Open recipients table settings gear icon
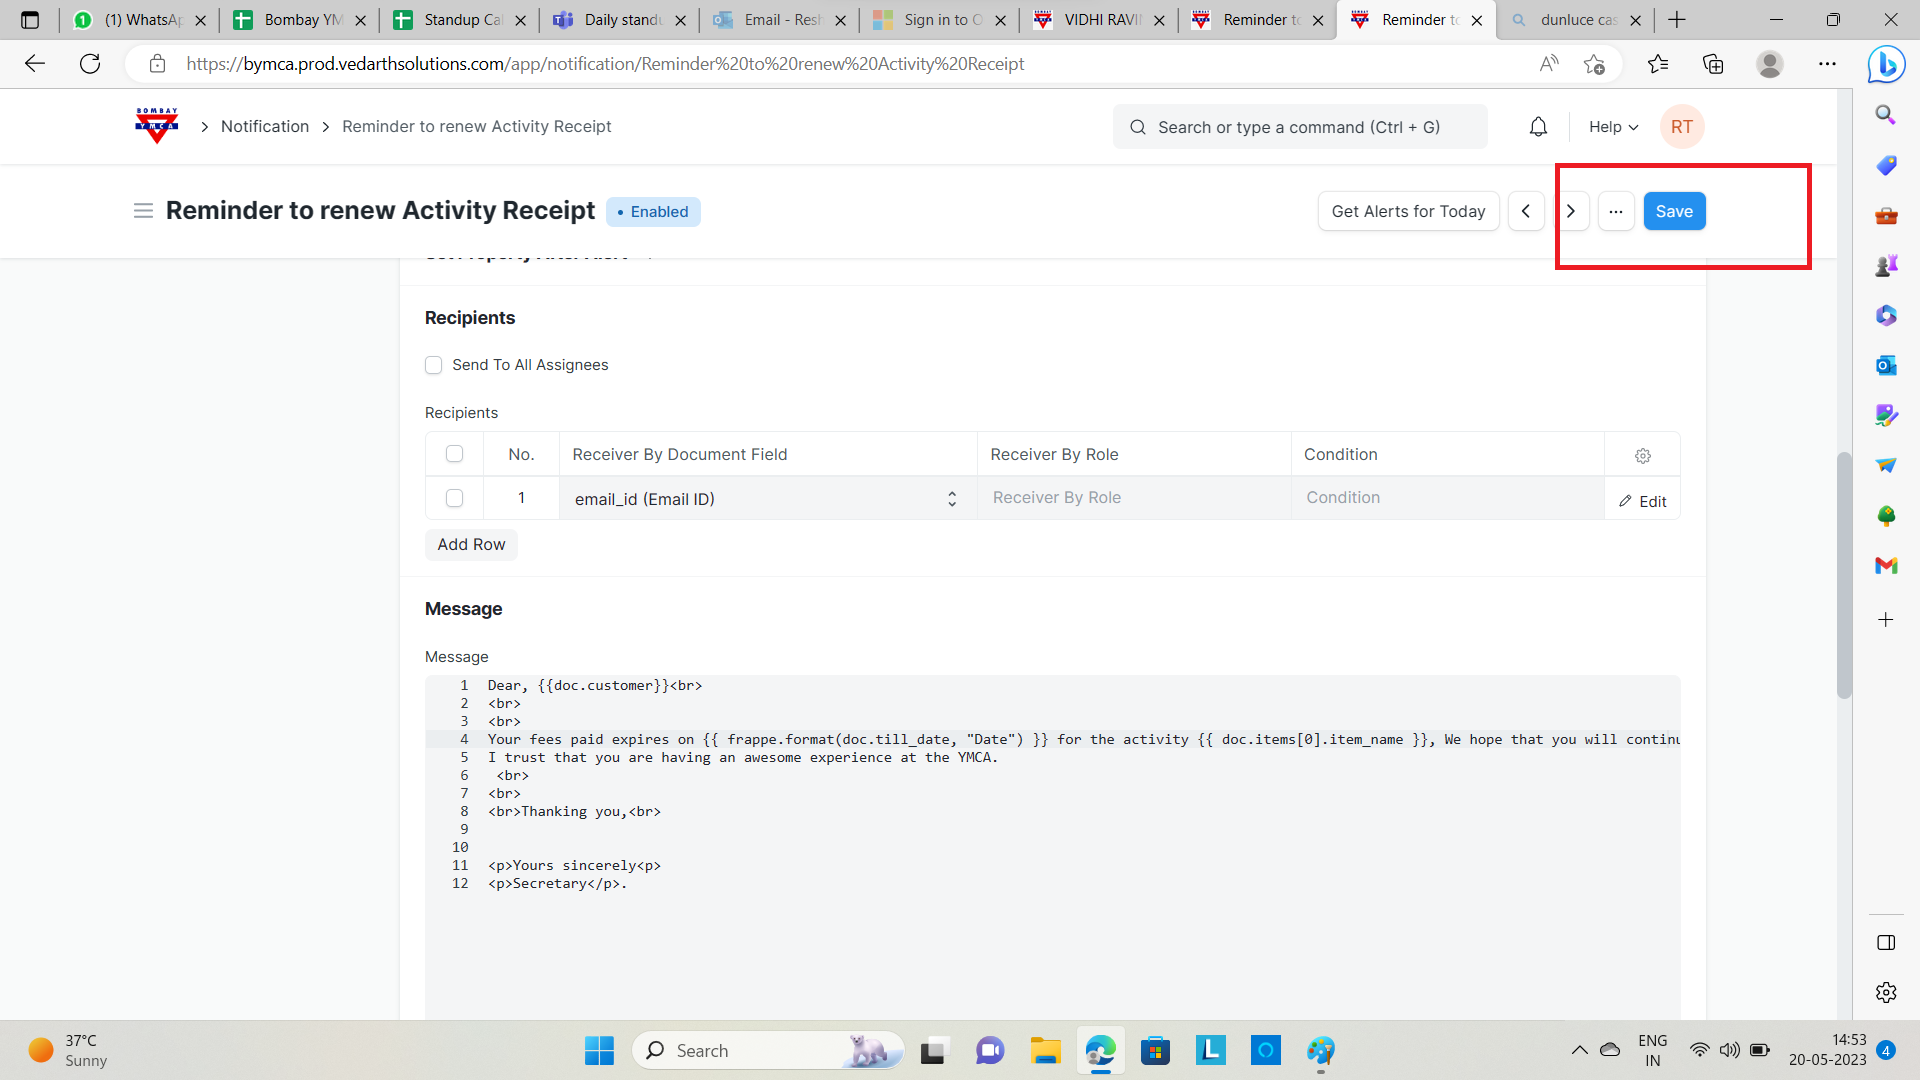 coord(1642,455)
